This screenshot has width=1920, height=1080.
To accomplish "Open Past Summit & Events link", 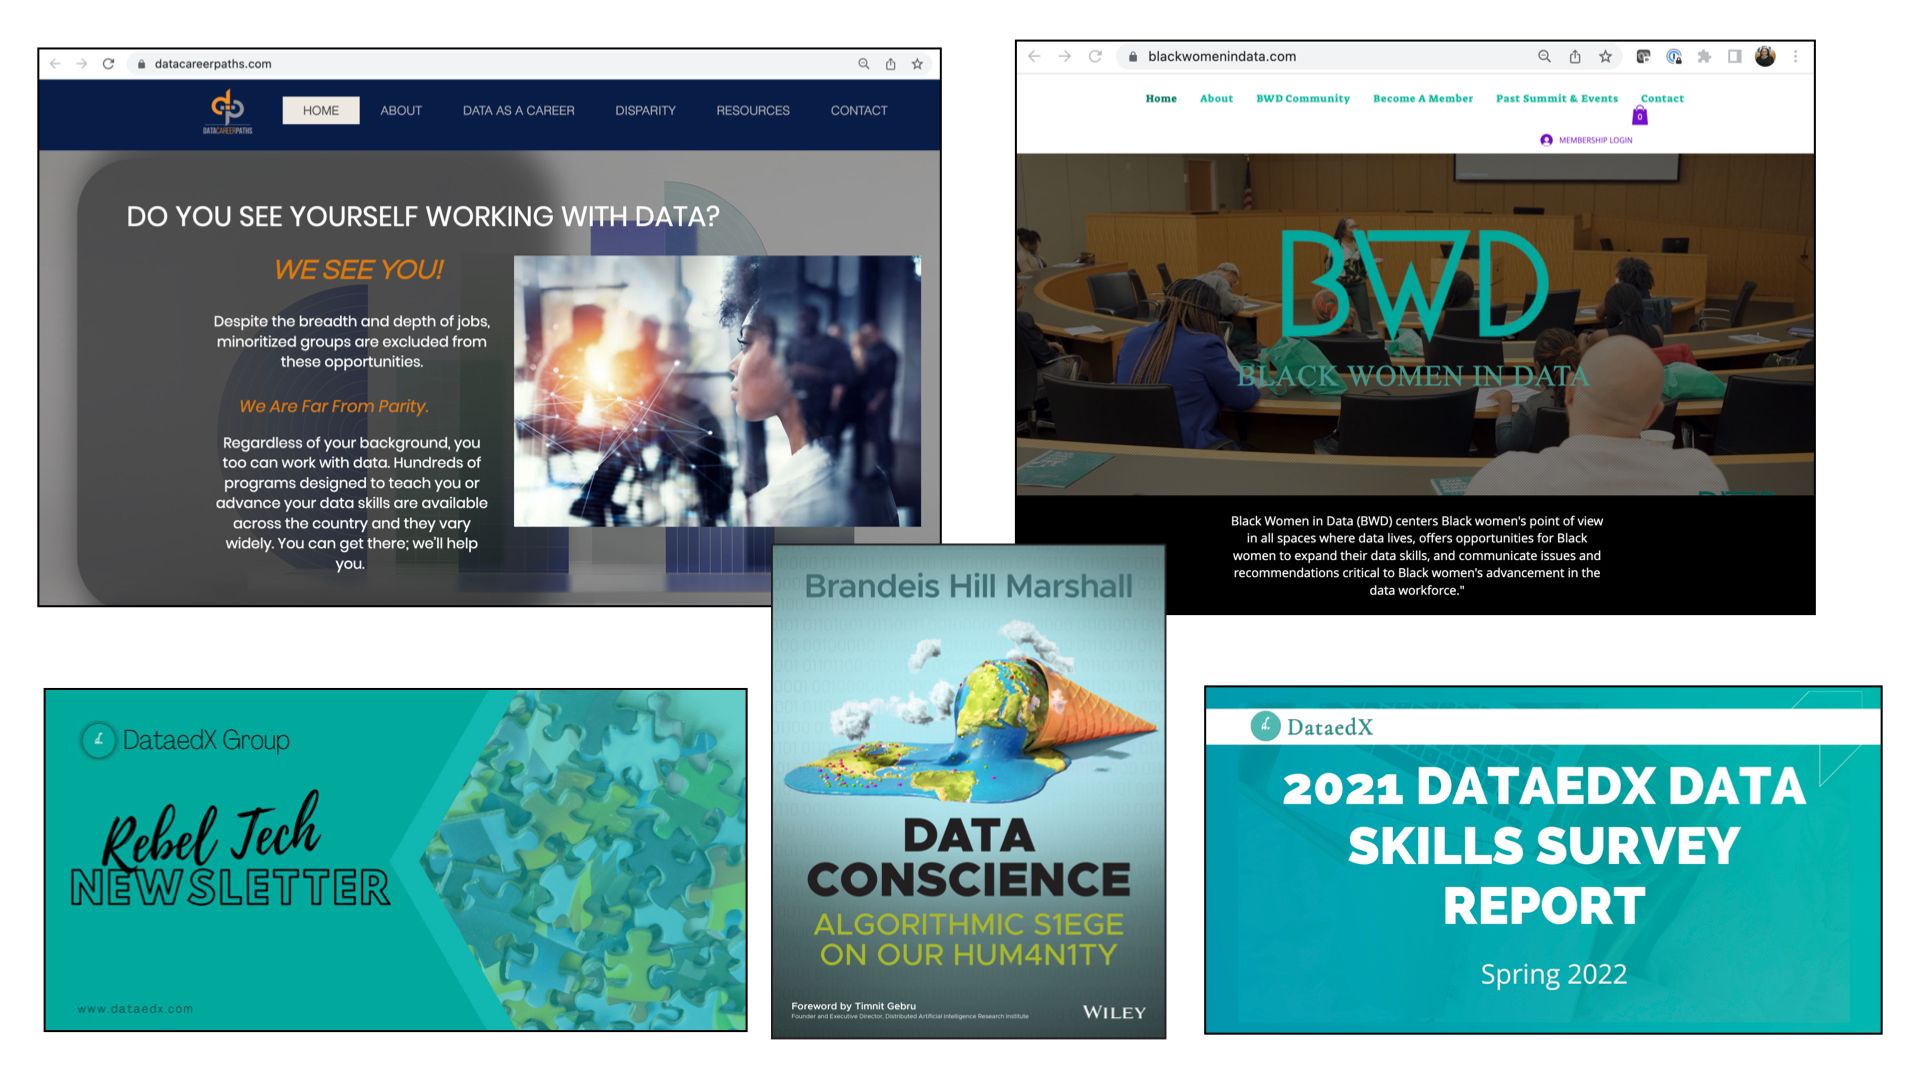I will pos(1557,99).
